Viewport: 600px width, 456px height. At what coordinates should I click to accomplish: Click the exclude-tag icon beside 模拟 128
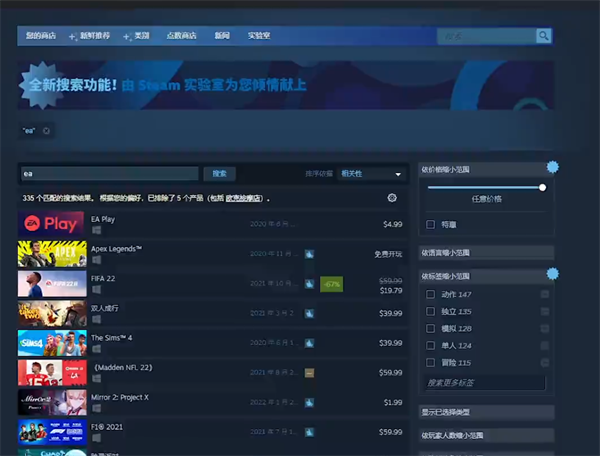click(x=545, y=329)
